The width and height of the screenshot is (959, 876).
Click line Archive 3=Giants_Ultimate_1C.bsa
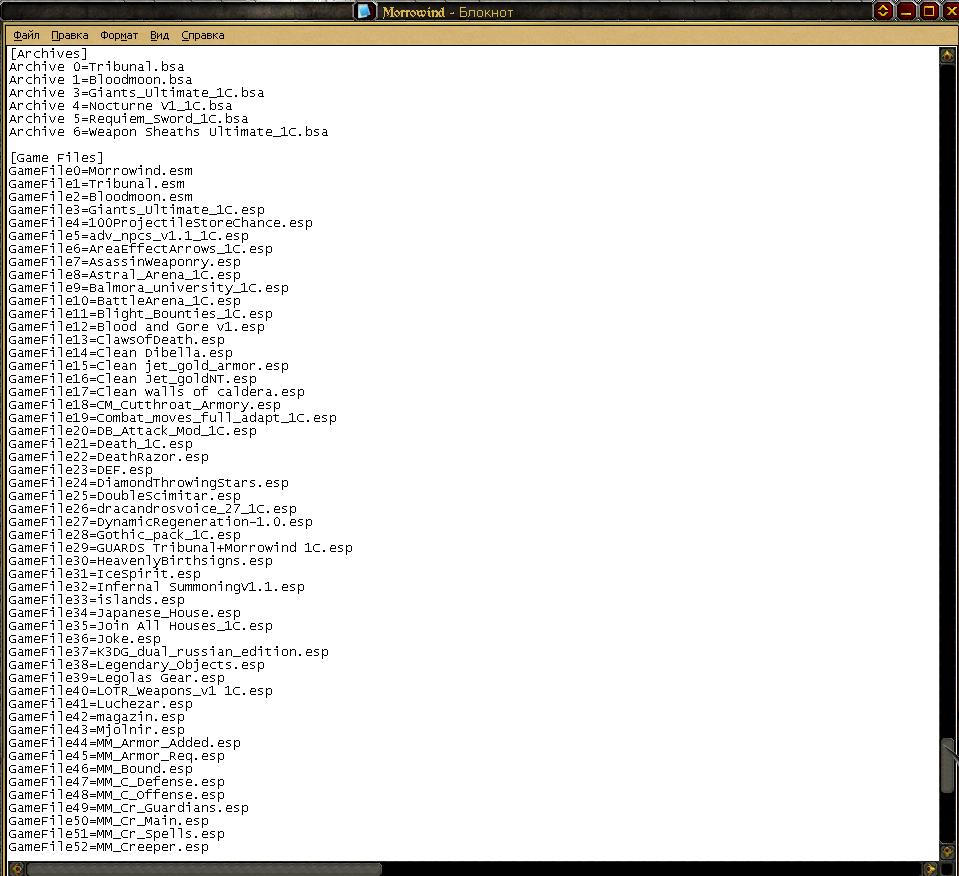pyautogui.click(x=136, y=93)
